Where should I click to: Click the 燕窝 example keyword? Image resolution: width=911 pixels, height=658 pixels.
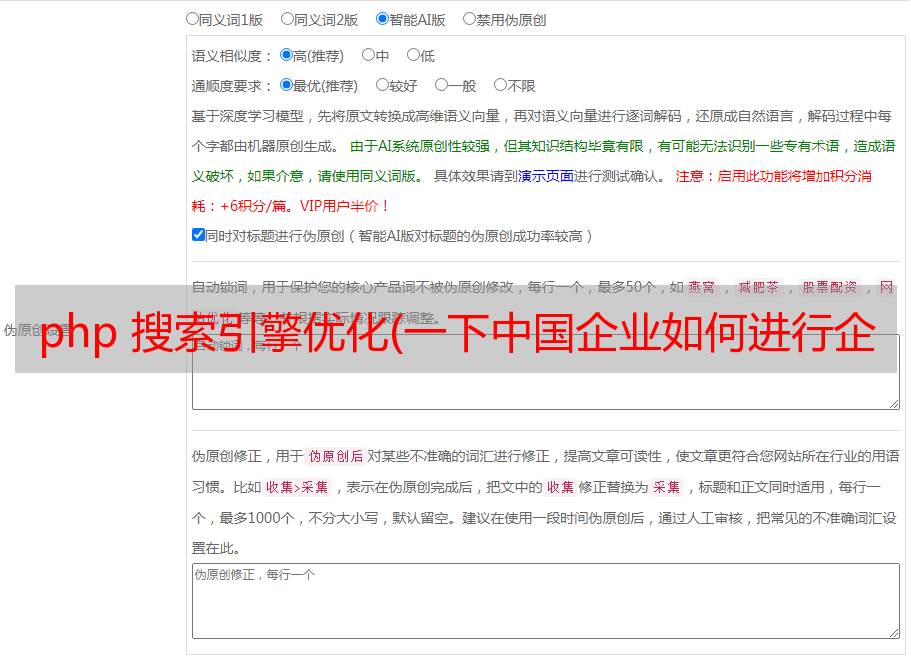(x=702, y=287)
